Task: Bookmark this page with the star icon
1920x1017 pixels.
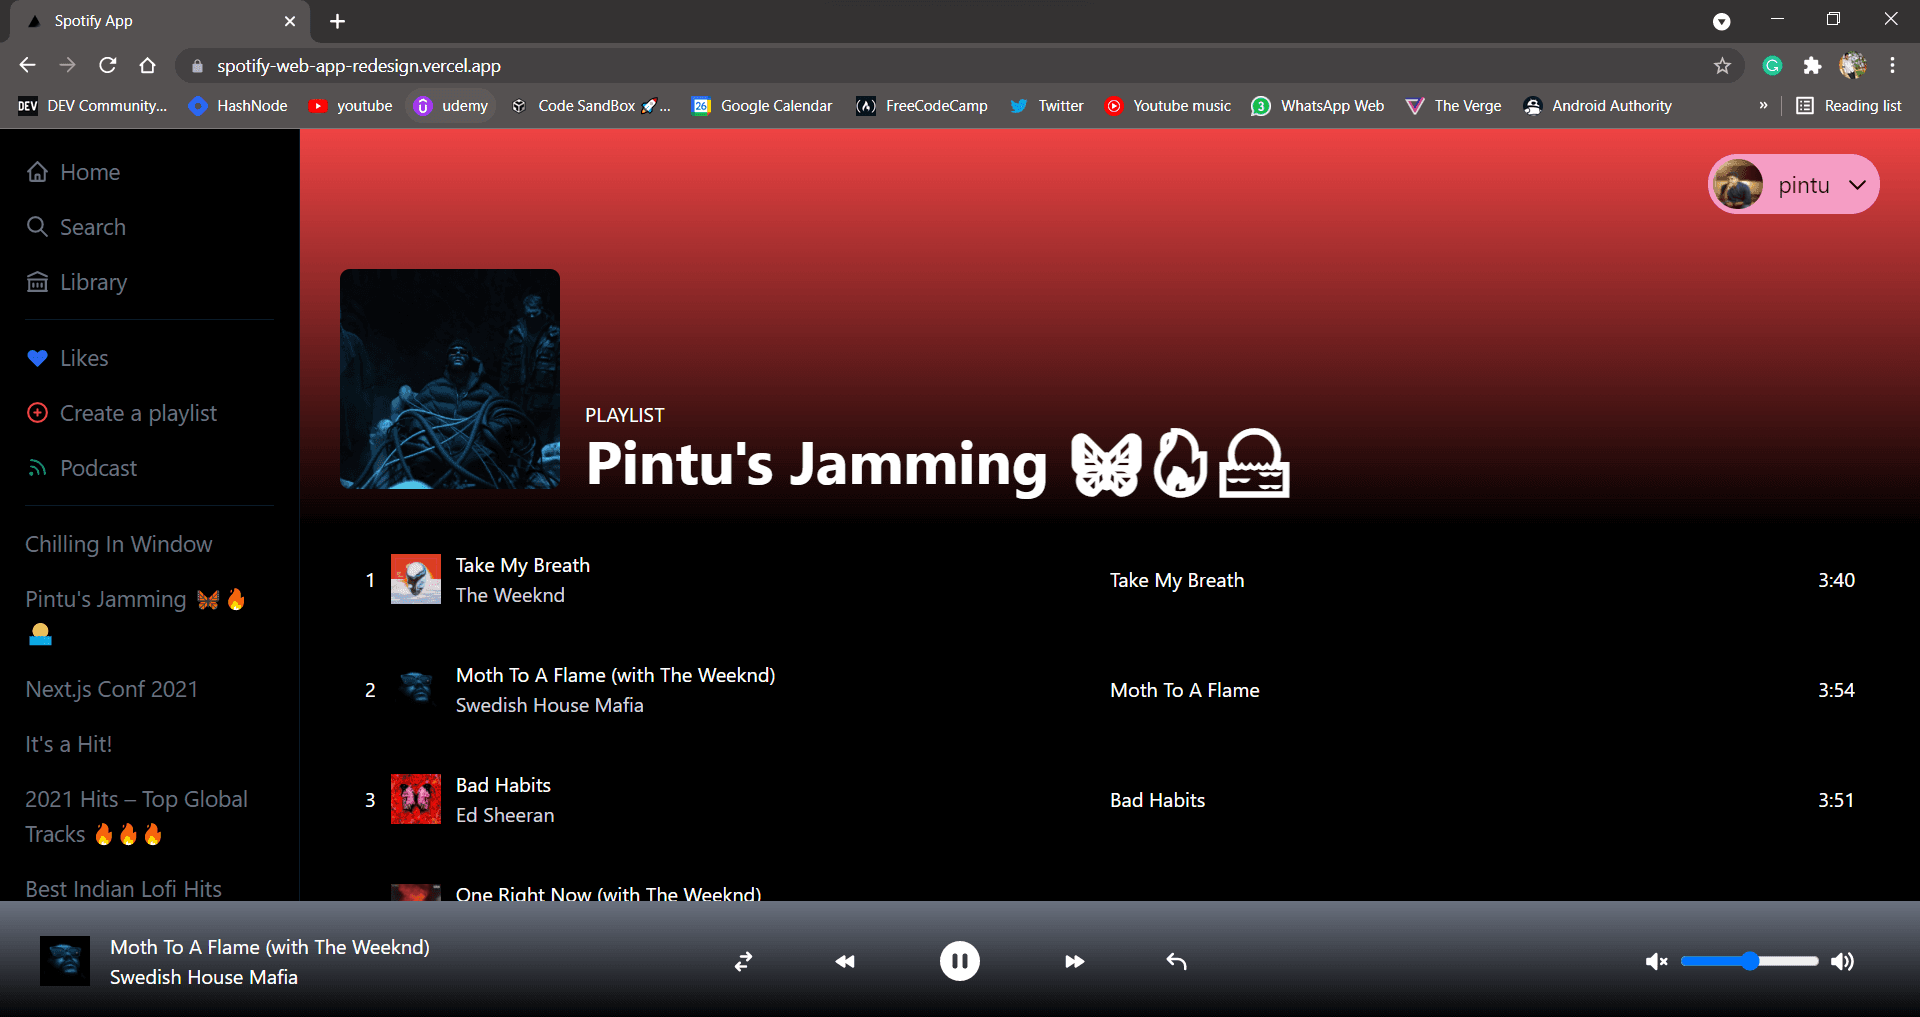Action: [x=1722, y=65]
